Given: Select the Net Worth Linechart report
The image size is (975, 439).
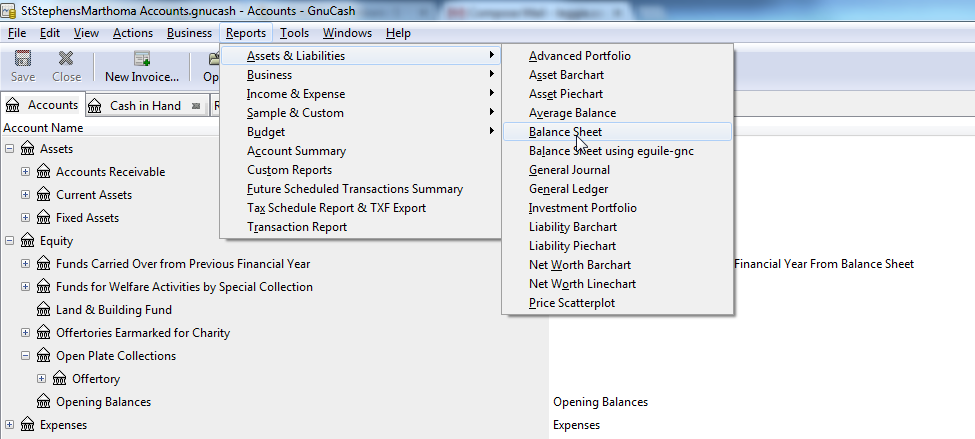Looking at the screenshot, I should coord(617,284).
